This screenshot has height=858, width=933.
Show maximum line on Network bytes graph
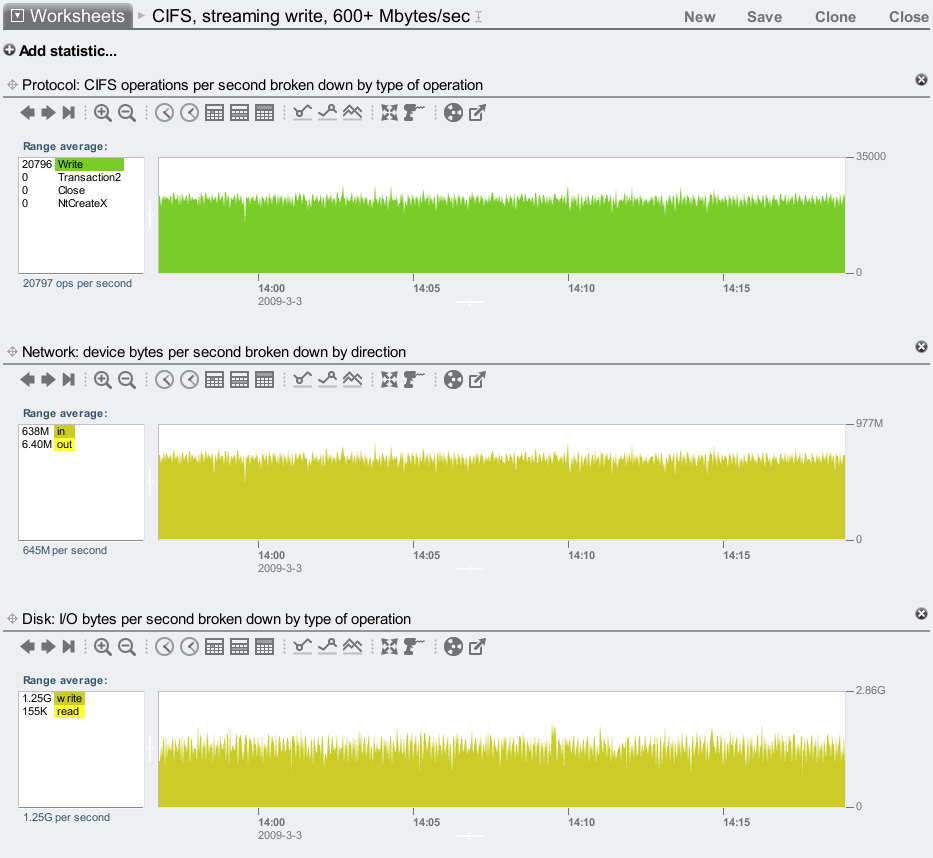click(x=327, y=380)
